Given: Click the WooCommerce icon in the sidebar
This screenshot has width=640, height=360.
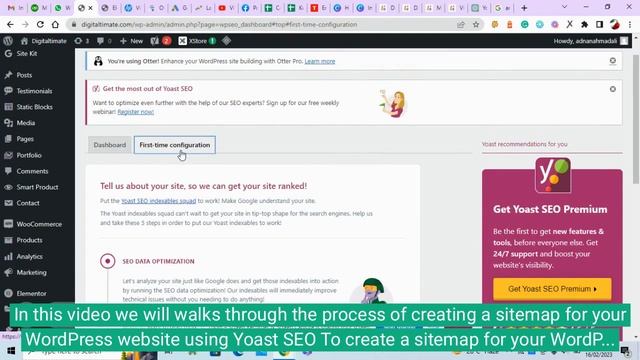Looking at the screenshot, I should [8, 224].
